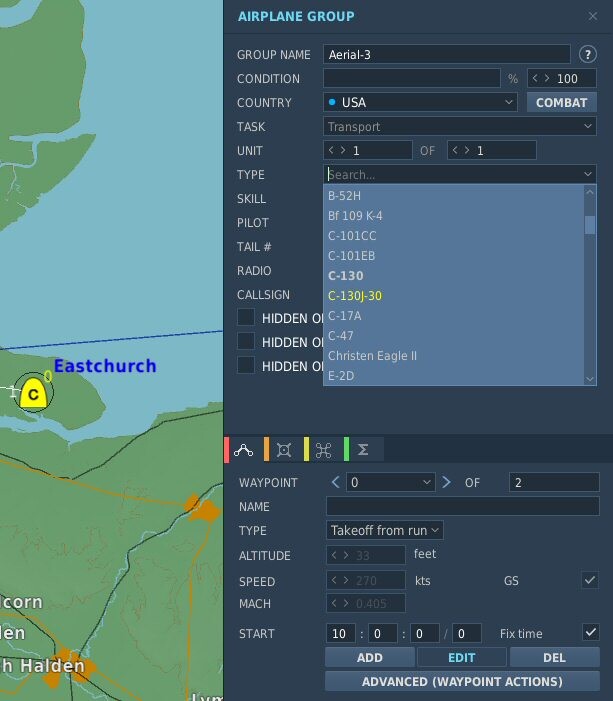Toggle the third HIDDEN ON checkbox
Image resolution: width=613 pixels, height=701 pixels.
tap(246, 366)
